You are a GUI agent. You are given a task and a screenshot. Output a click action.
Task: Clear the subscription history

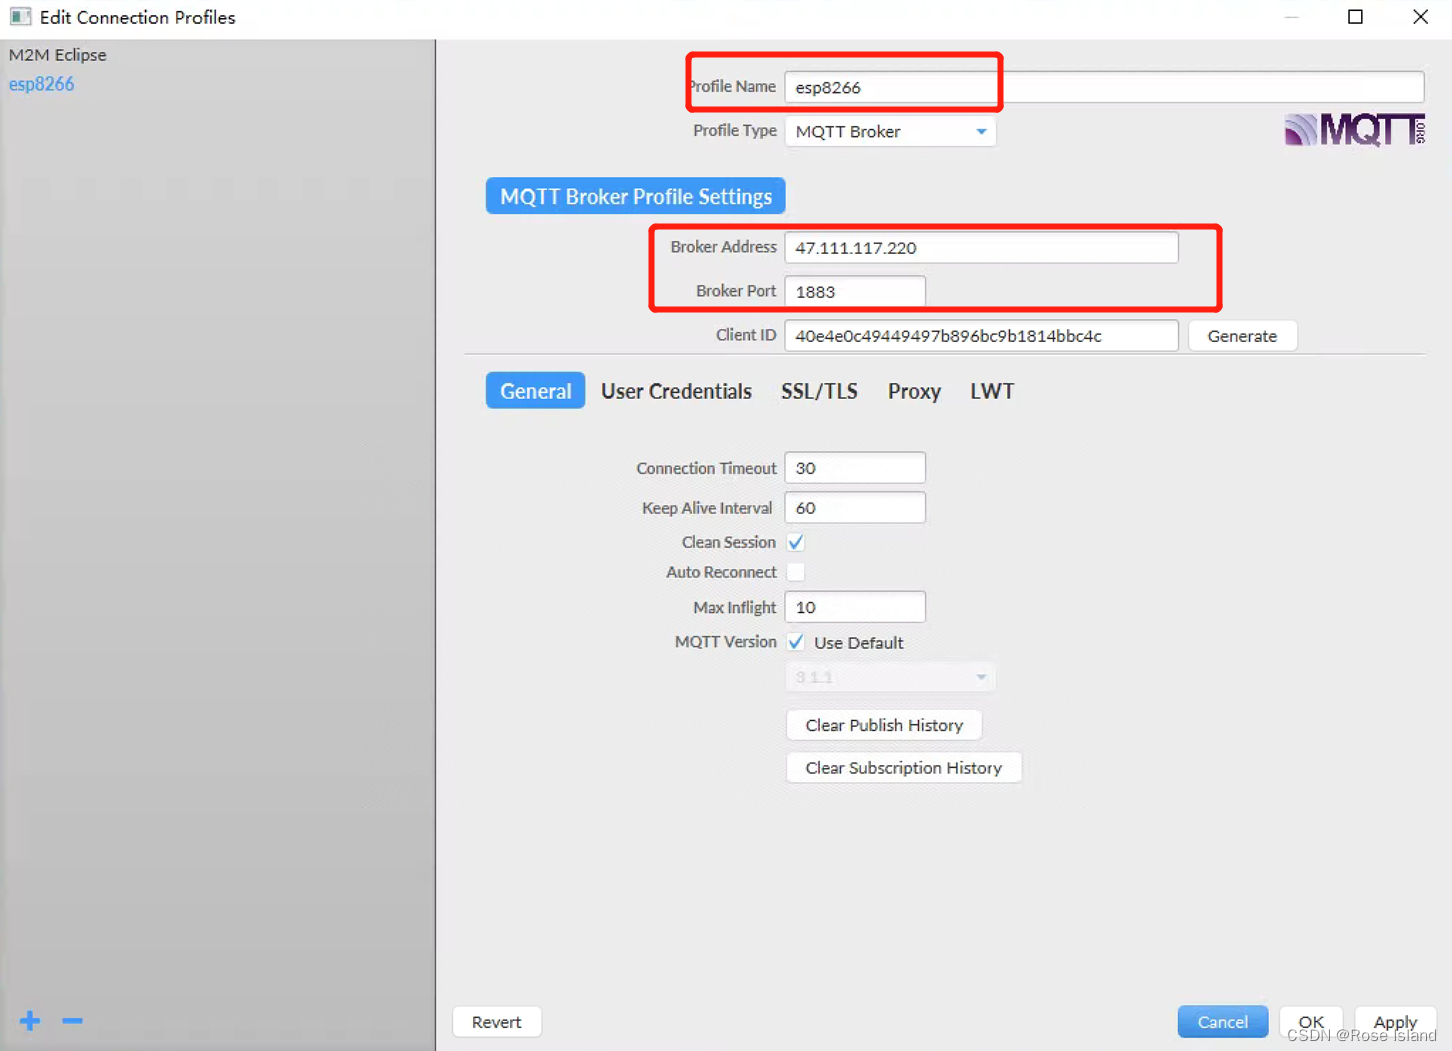[903, 767]
